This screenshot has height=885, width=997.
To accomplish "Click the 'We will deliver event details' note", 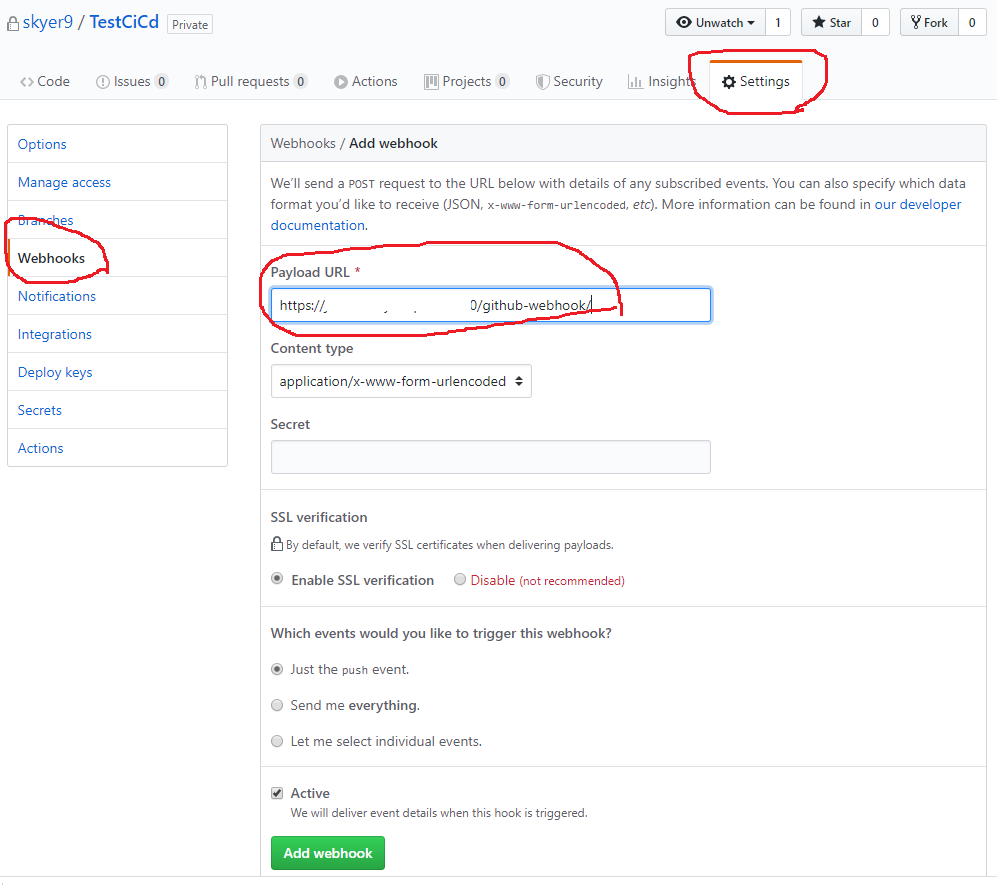I will tap(439, 813).
